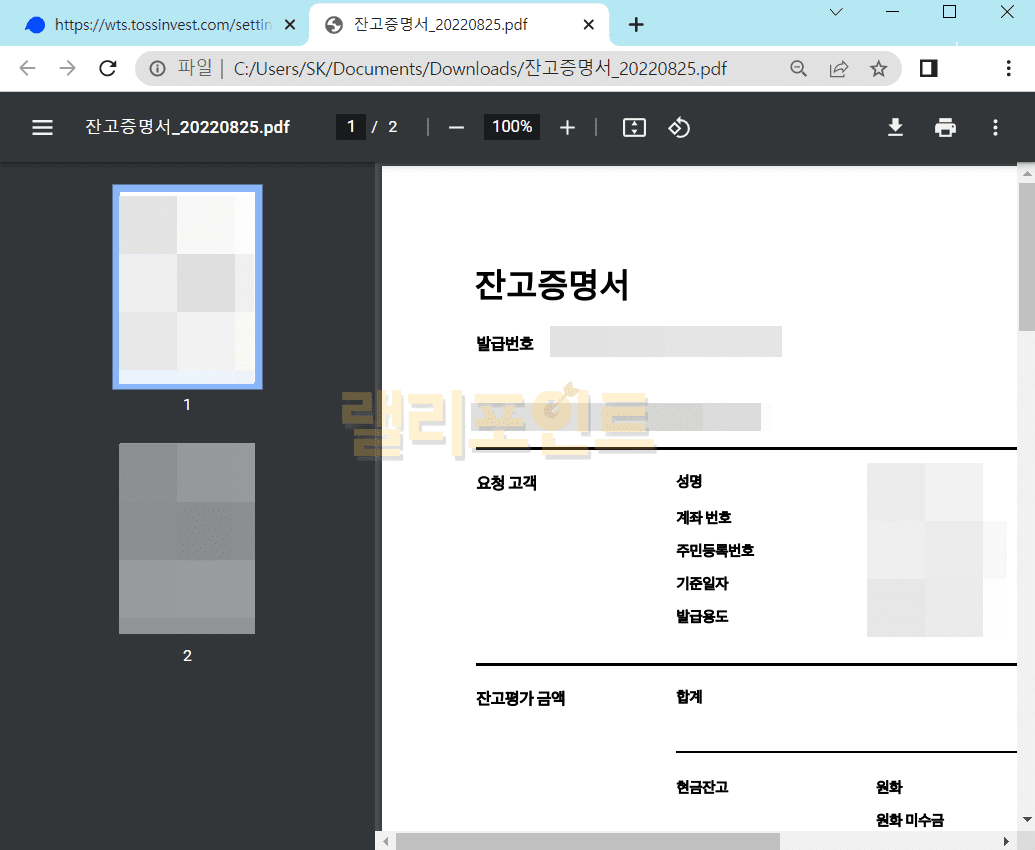The image size is (1035, 850).
Task: Print the PDF document
Action: (x=945, y=128)
